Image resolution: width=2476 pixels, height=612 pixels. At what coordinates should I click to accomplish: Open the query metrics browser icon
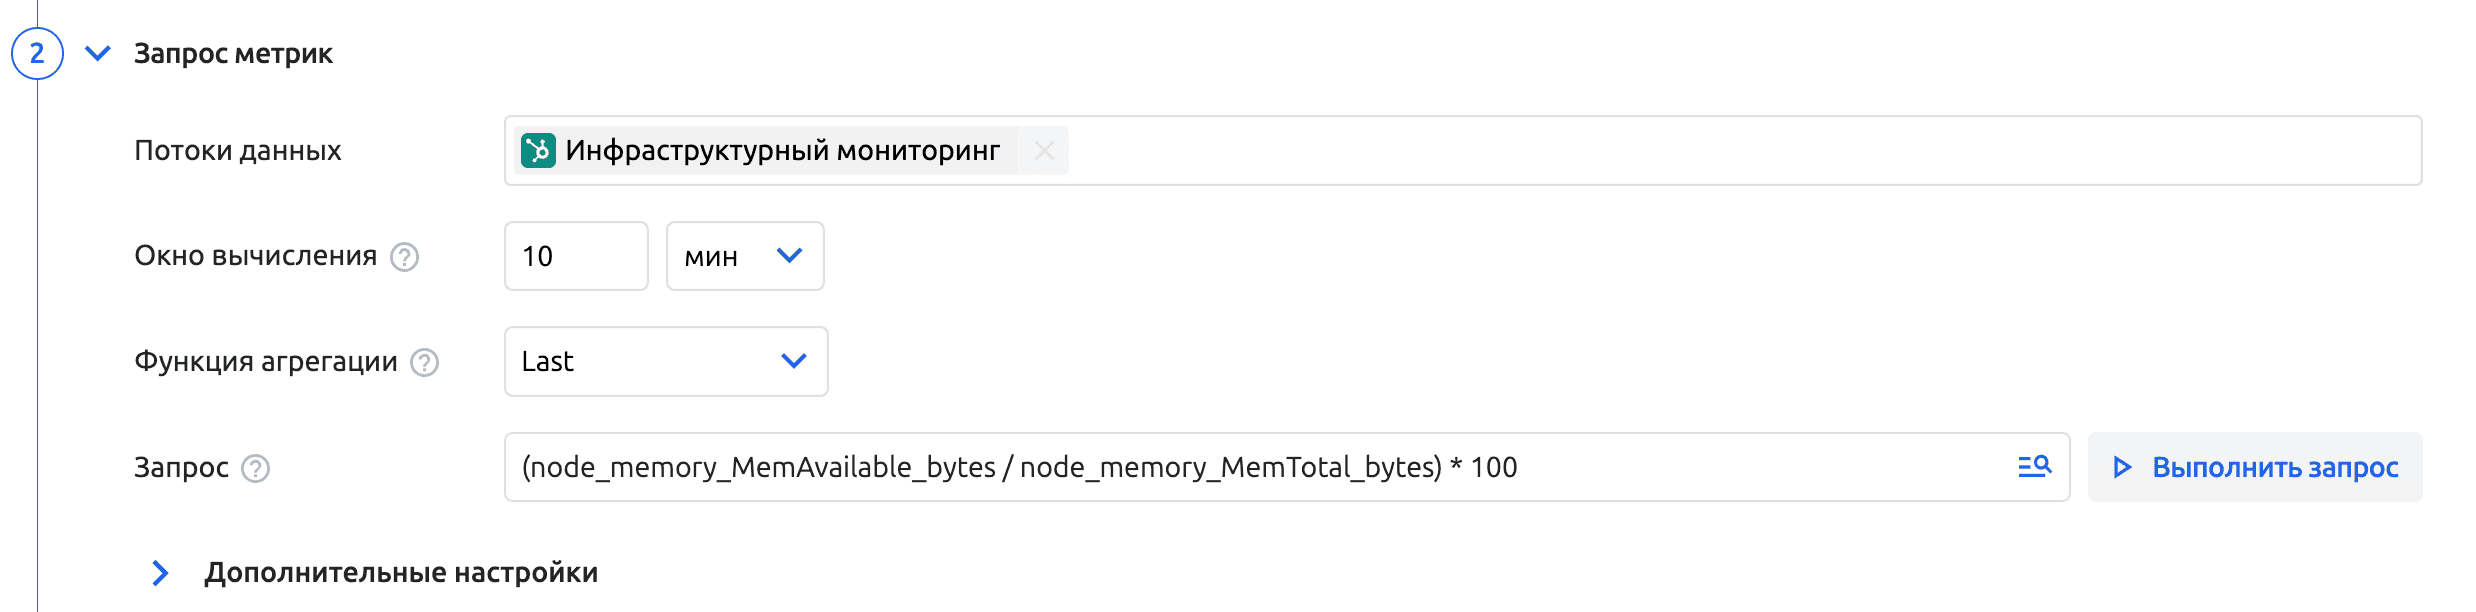(2034, 466)
